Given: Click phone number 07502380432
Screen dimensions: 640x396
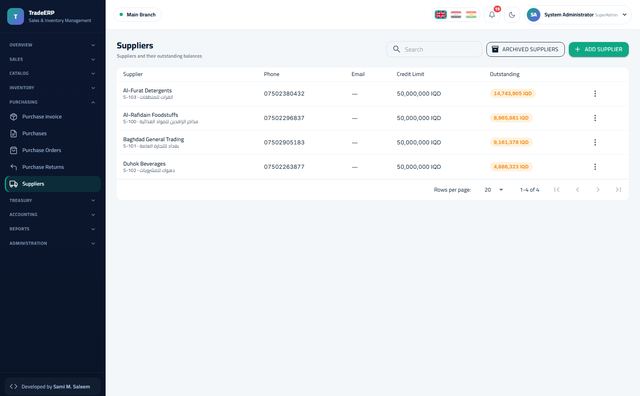Looking at the screenshot, I should click(284, 93).
